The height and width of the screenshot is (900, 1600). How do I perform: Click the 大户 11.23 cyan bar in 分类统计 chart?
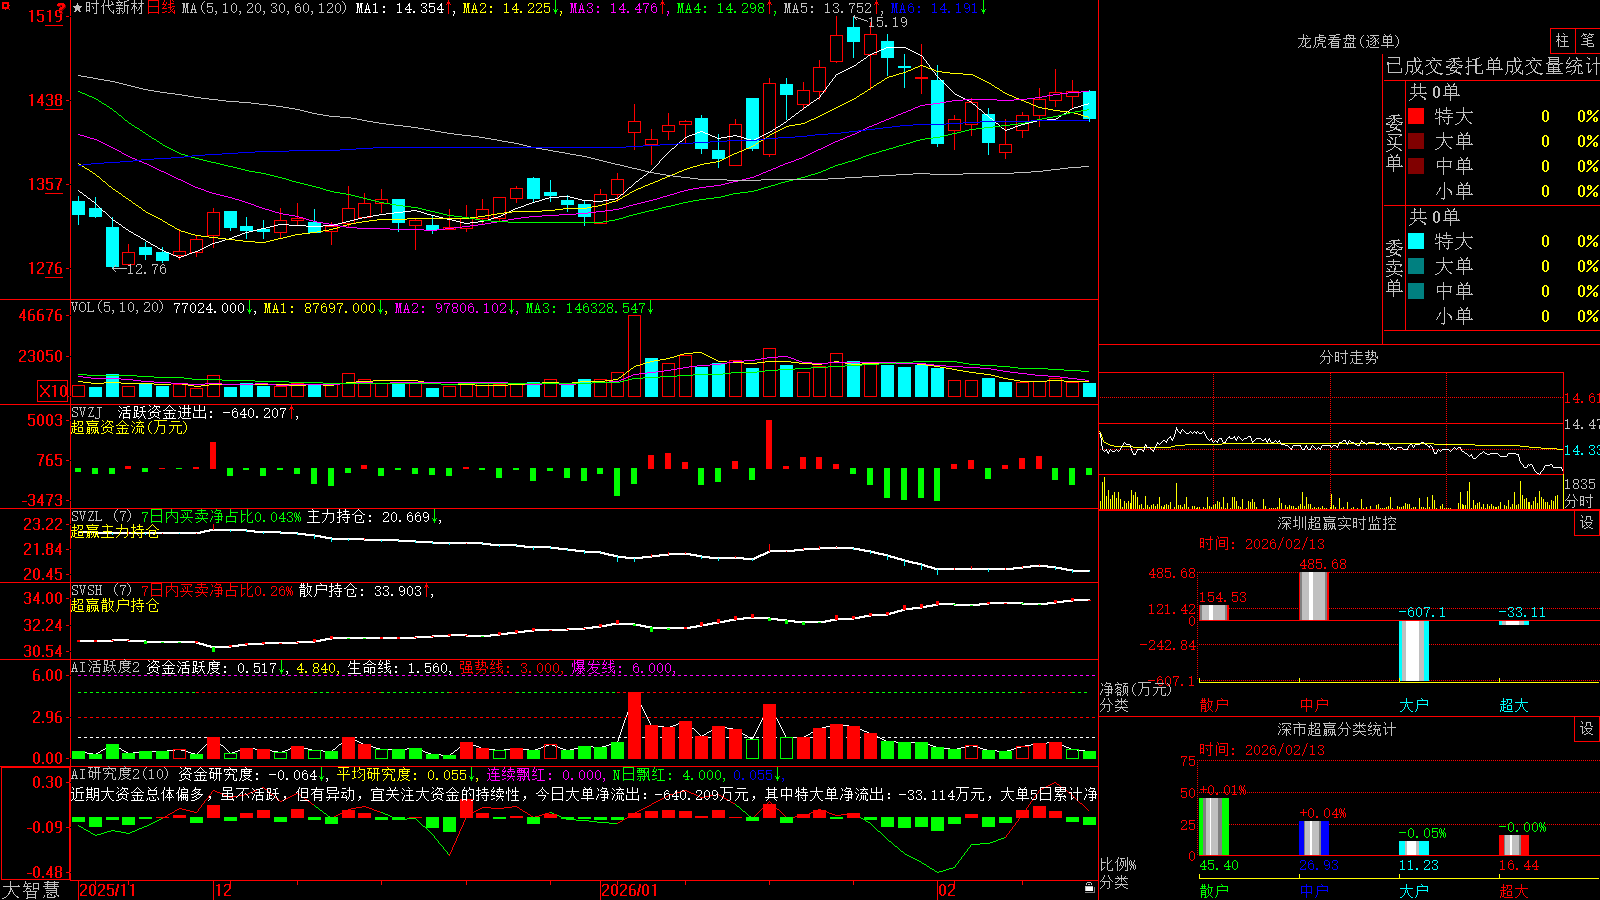(1414, 849)
